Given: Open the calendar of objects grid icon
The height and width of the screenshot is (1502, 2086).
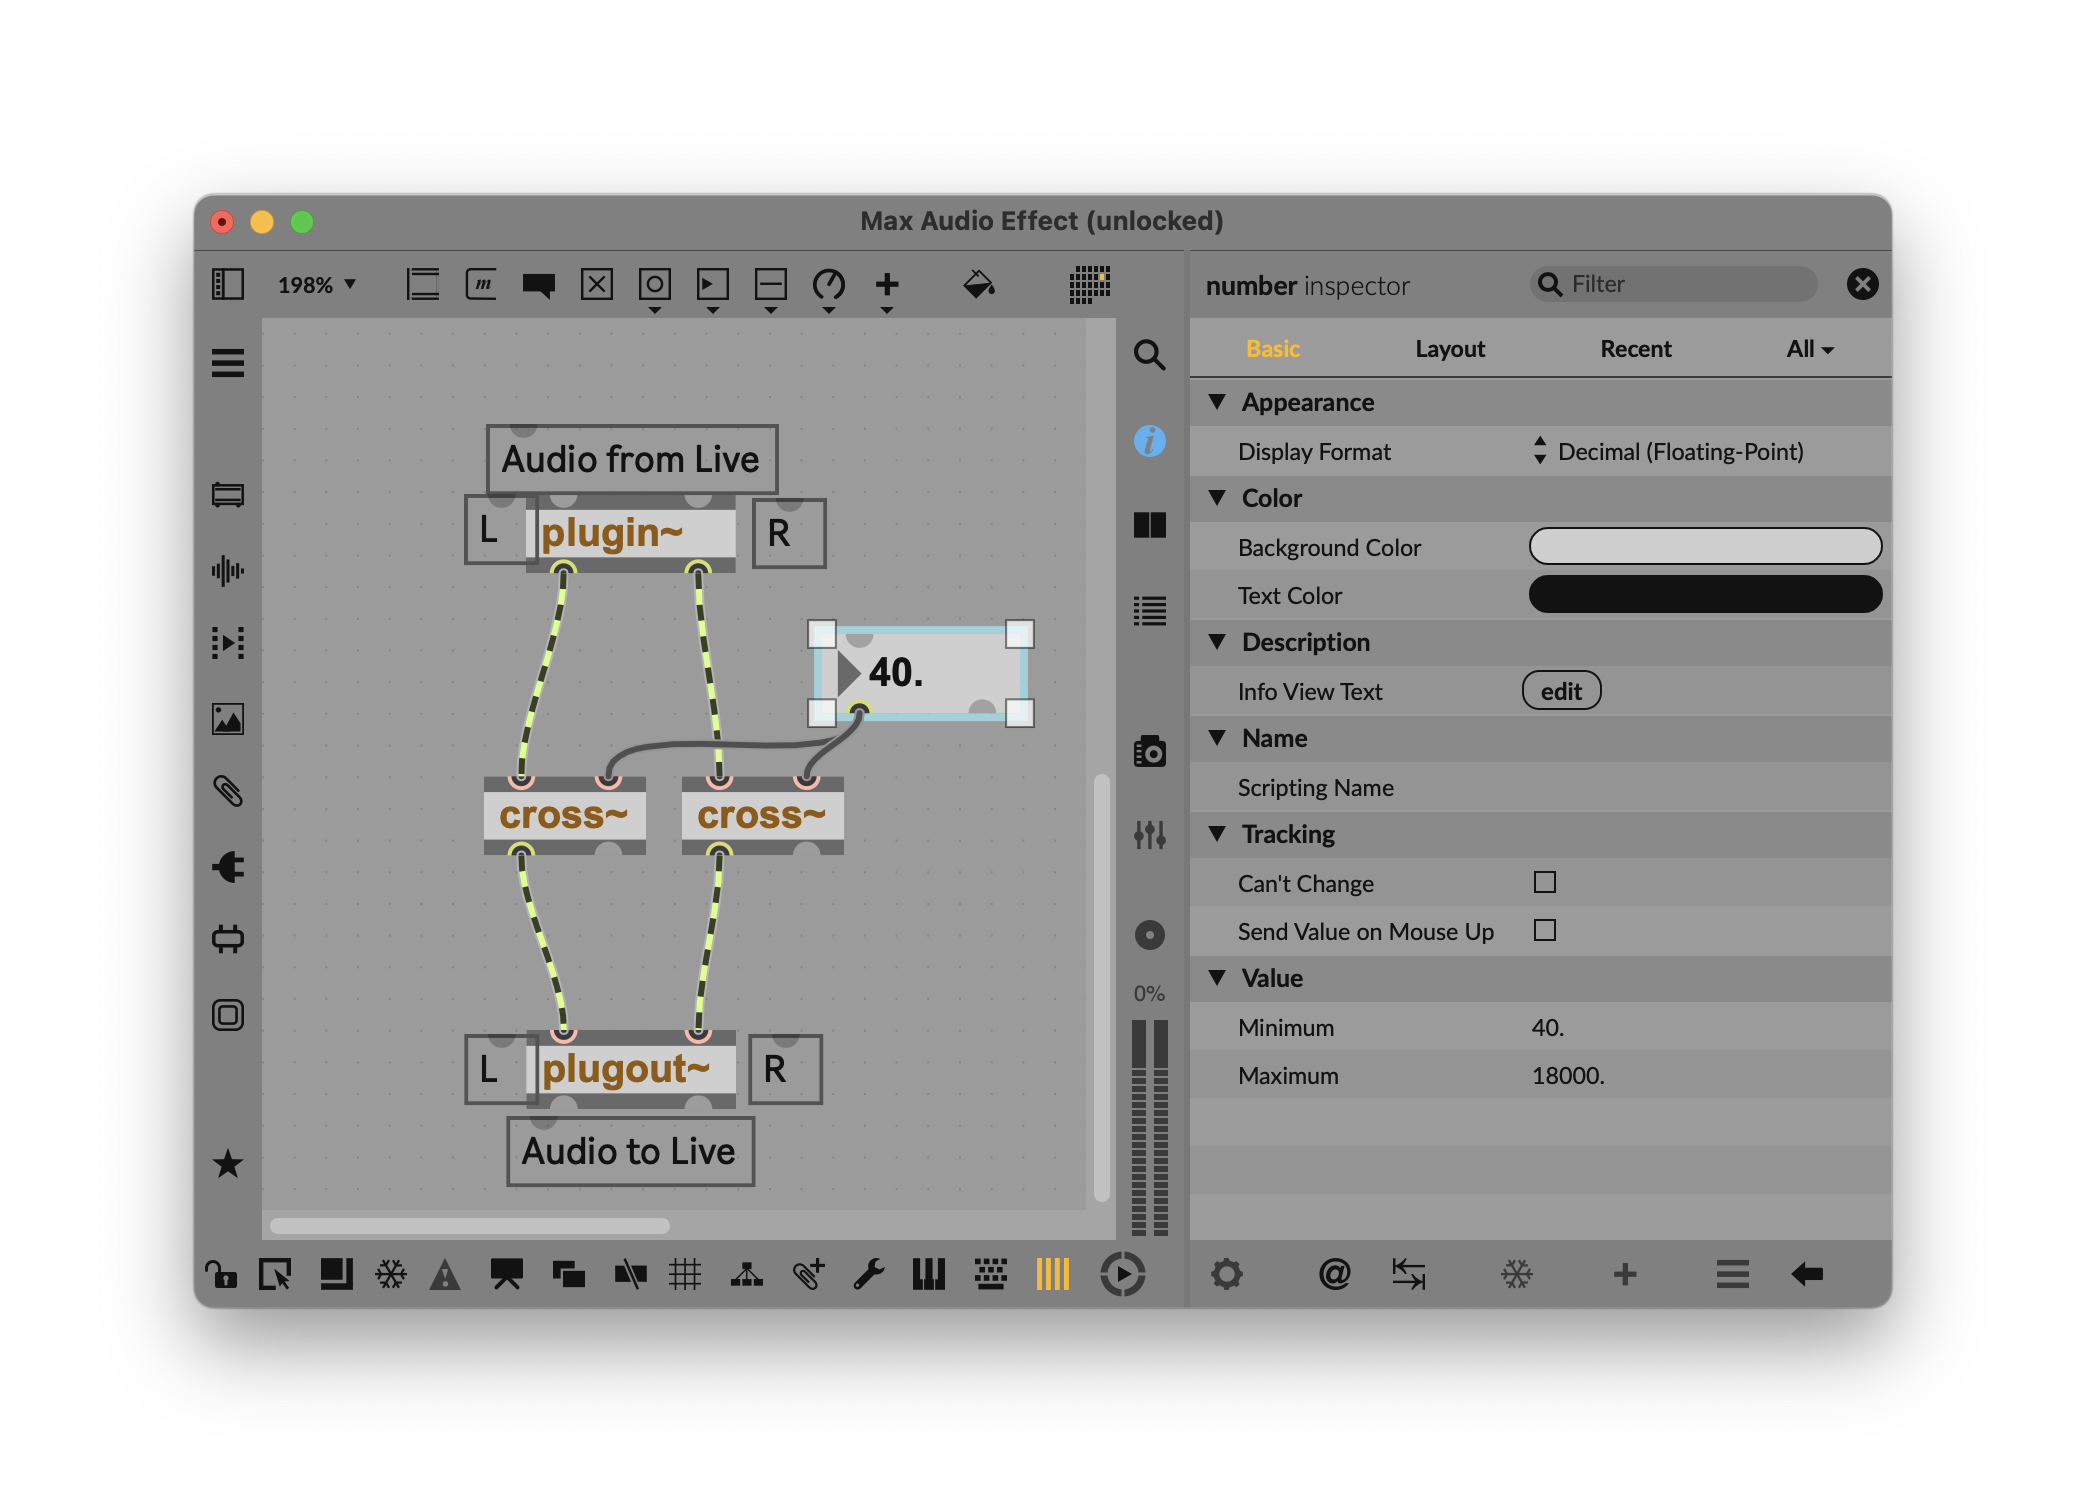Looking at the screenshot, I should (x=1089, y=285).
